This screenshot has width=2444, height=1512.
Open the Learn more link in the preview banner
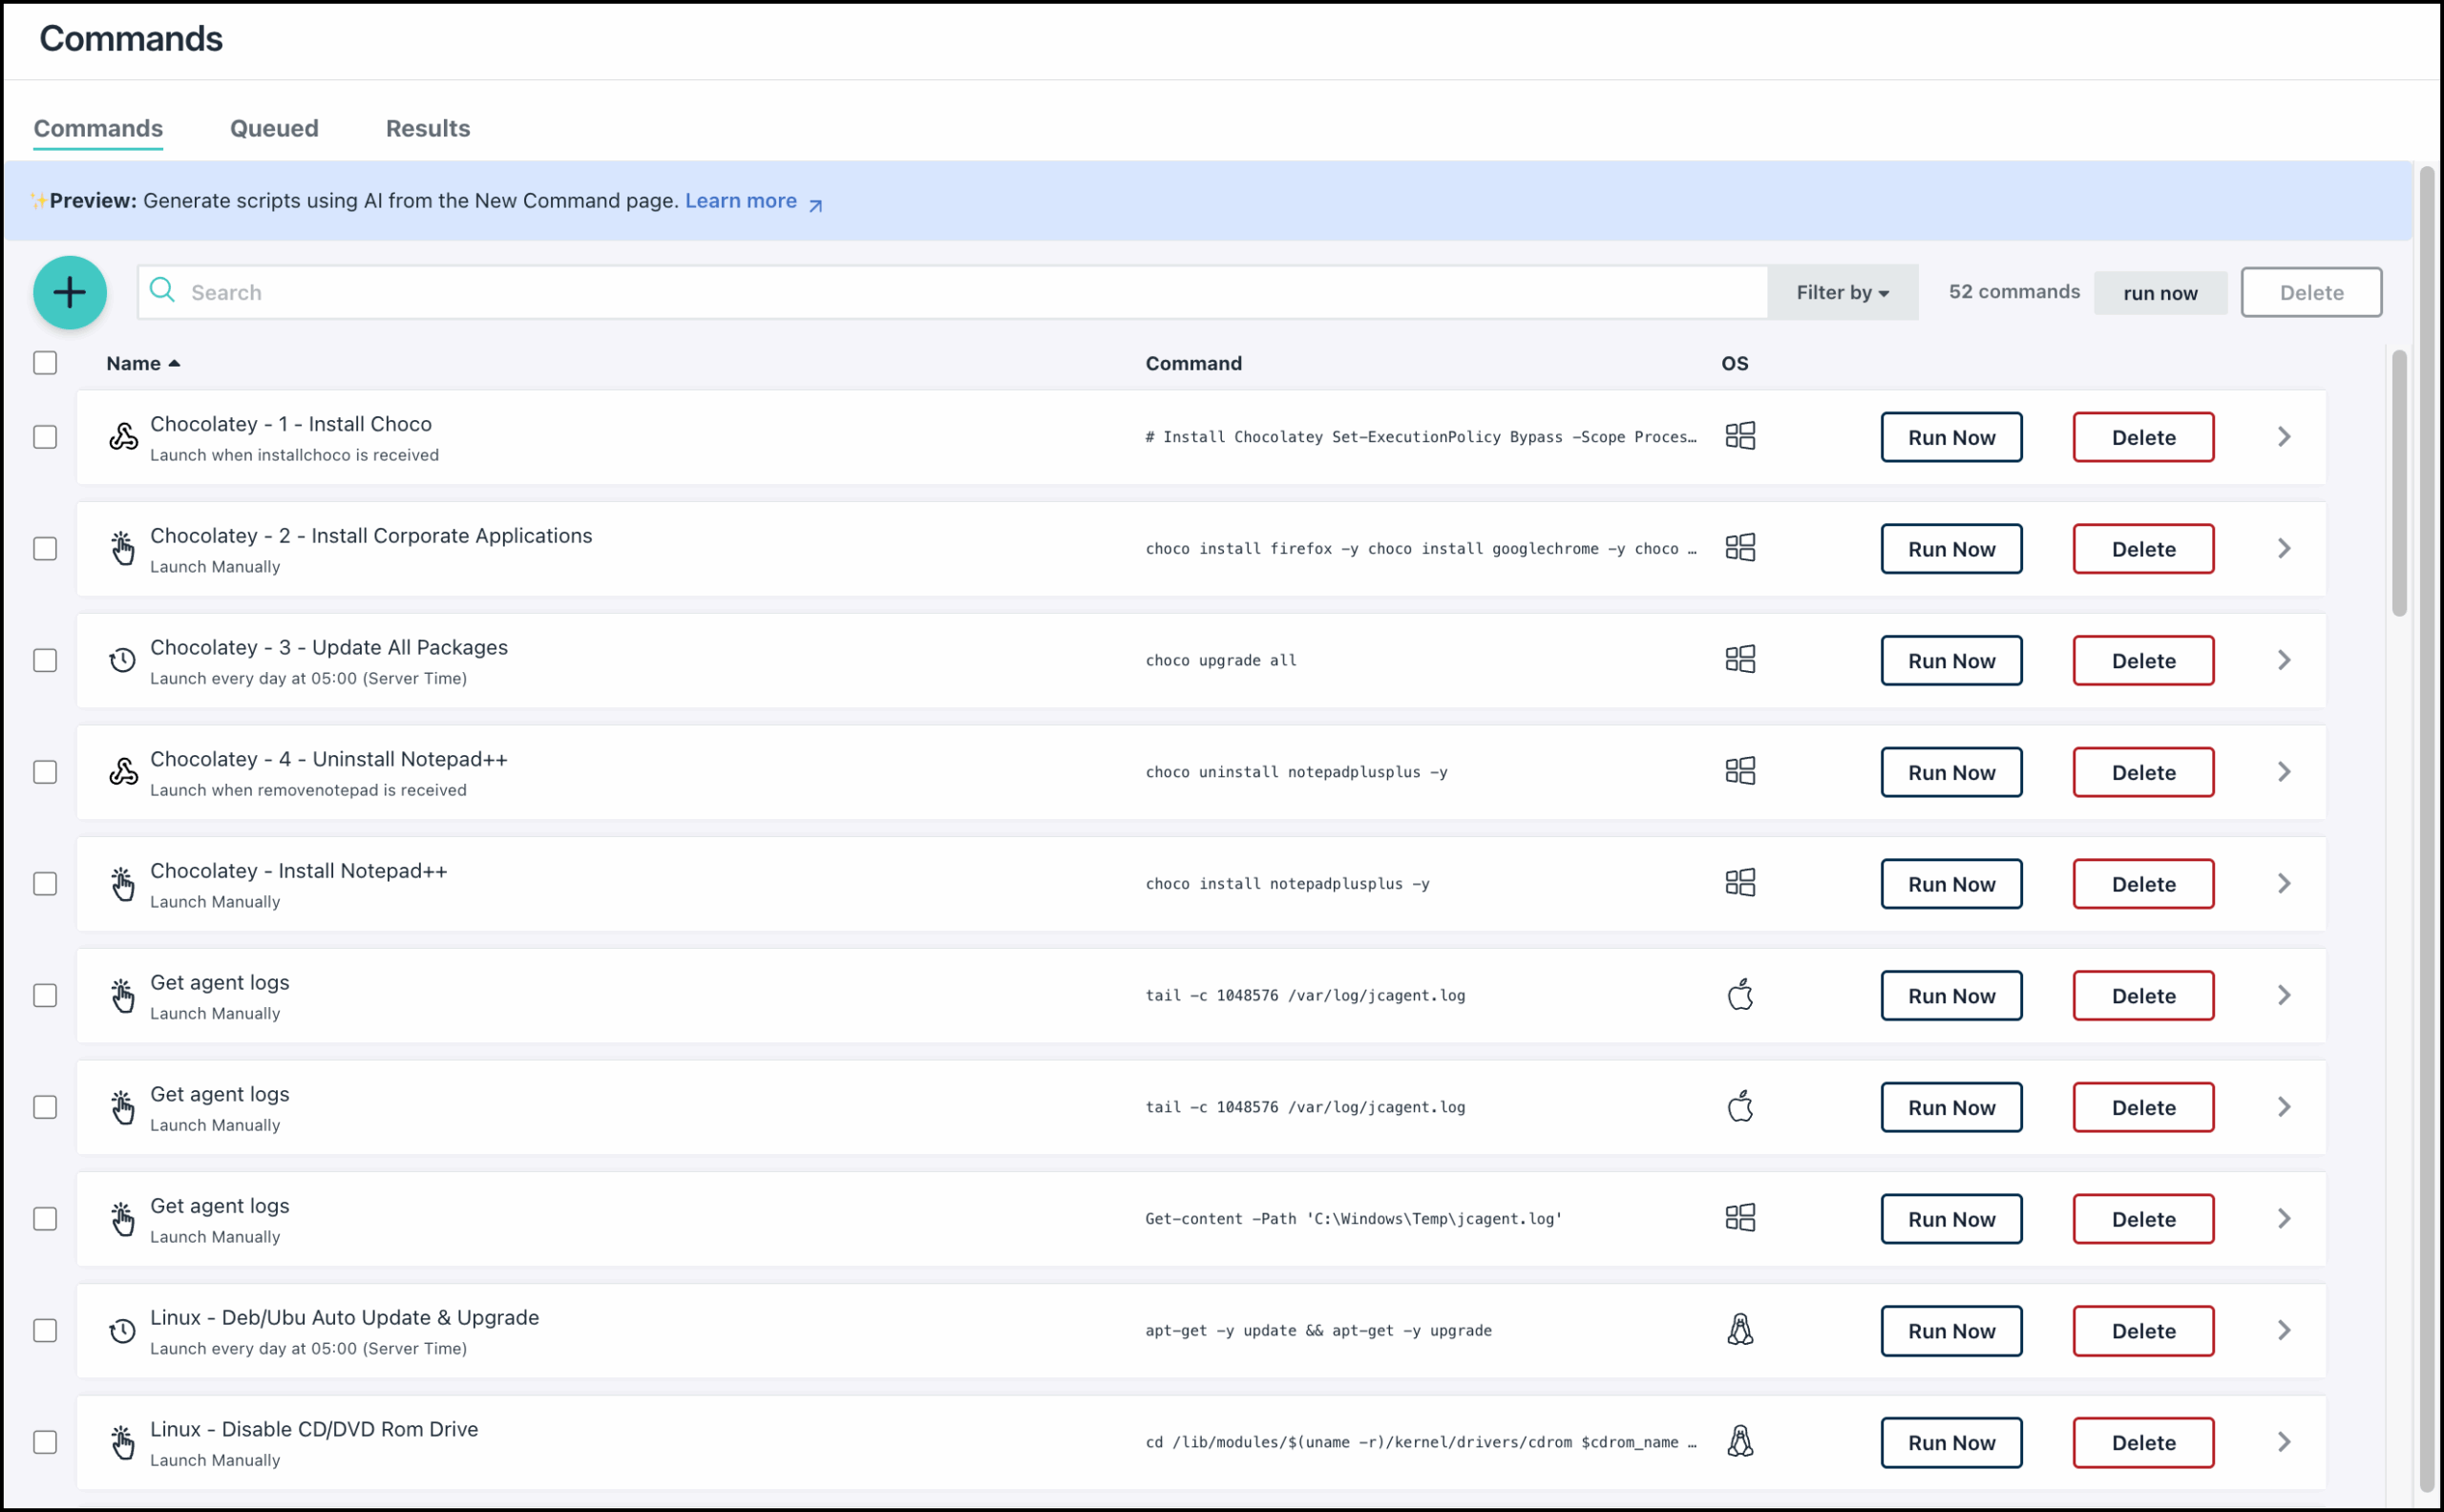pos(740,200)
